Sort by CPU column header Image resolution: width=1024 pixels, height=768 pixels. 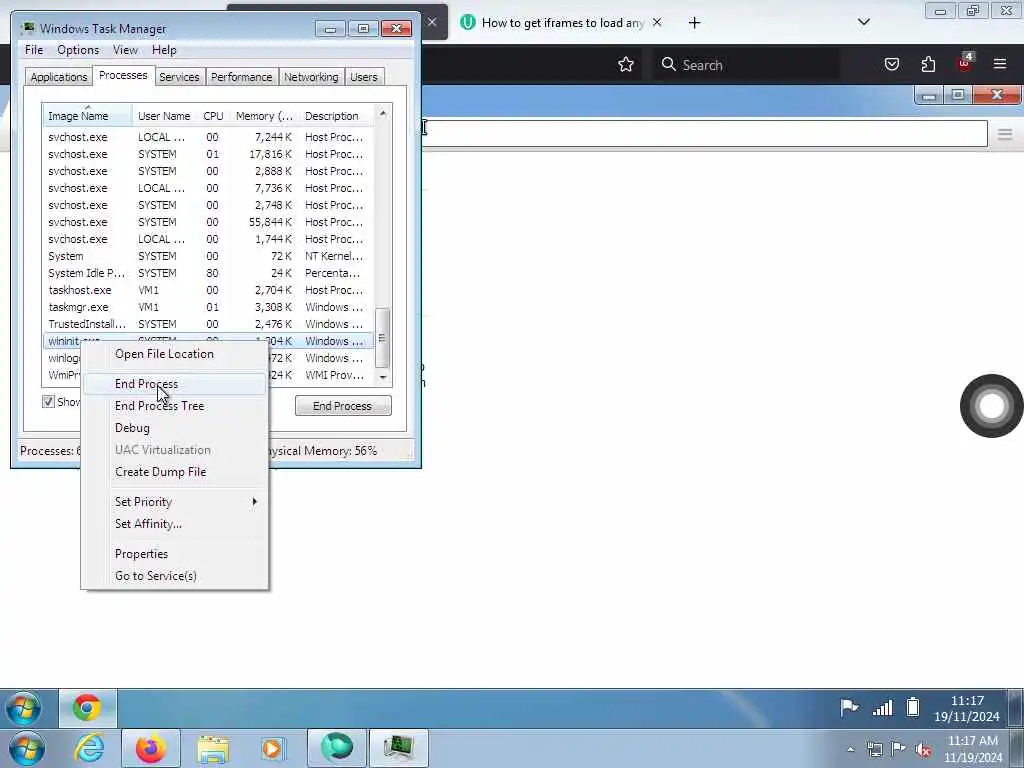coord(213,116)
